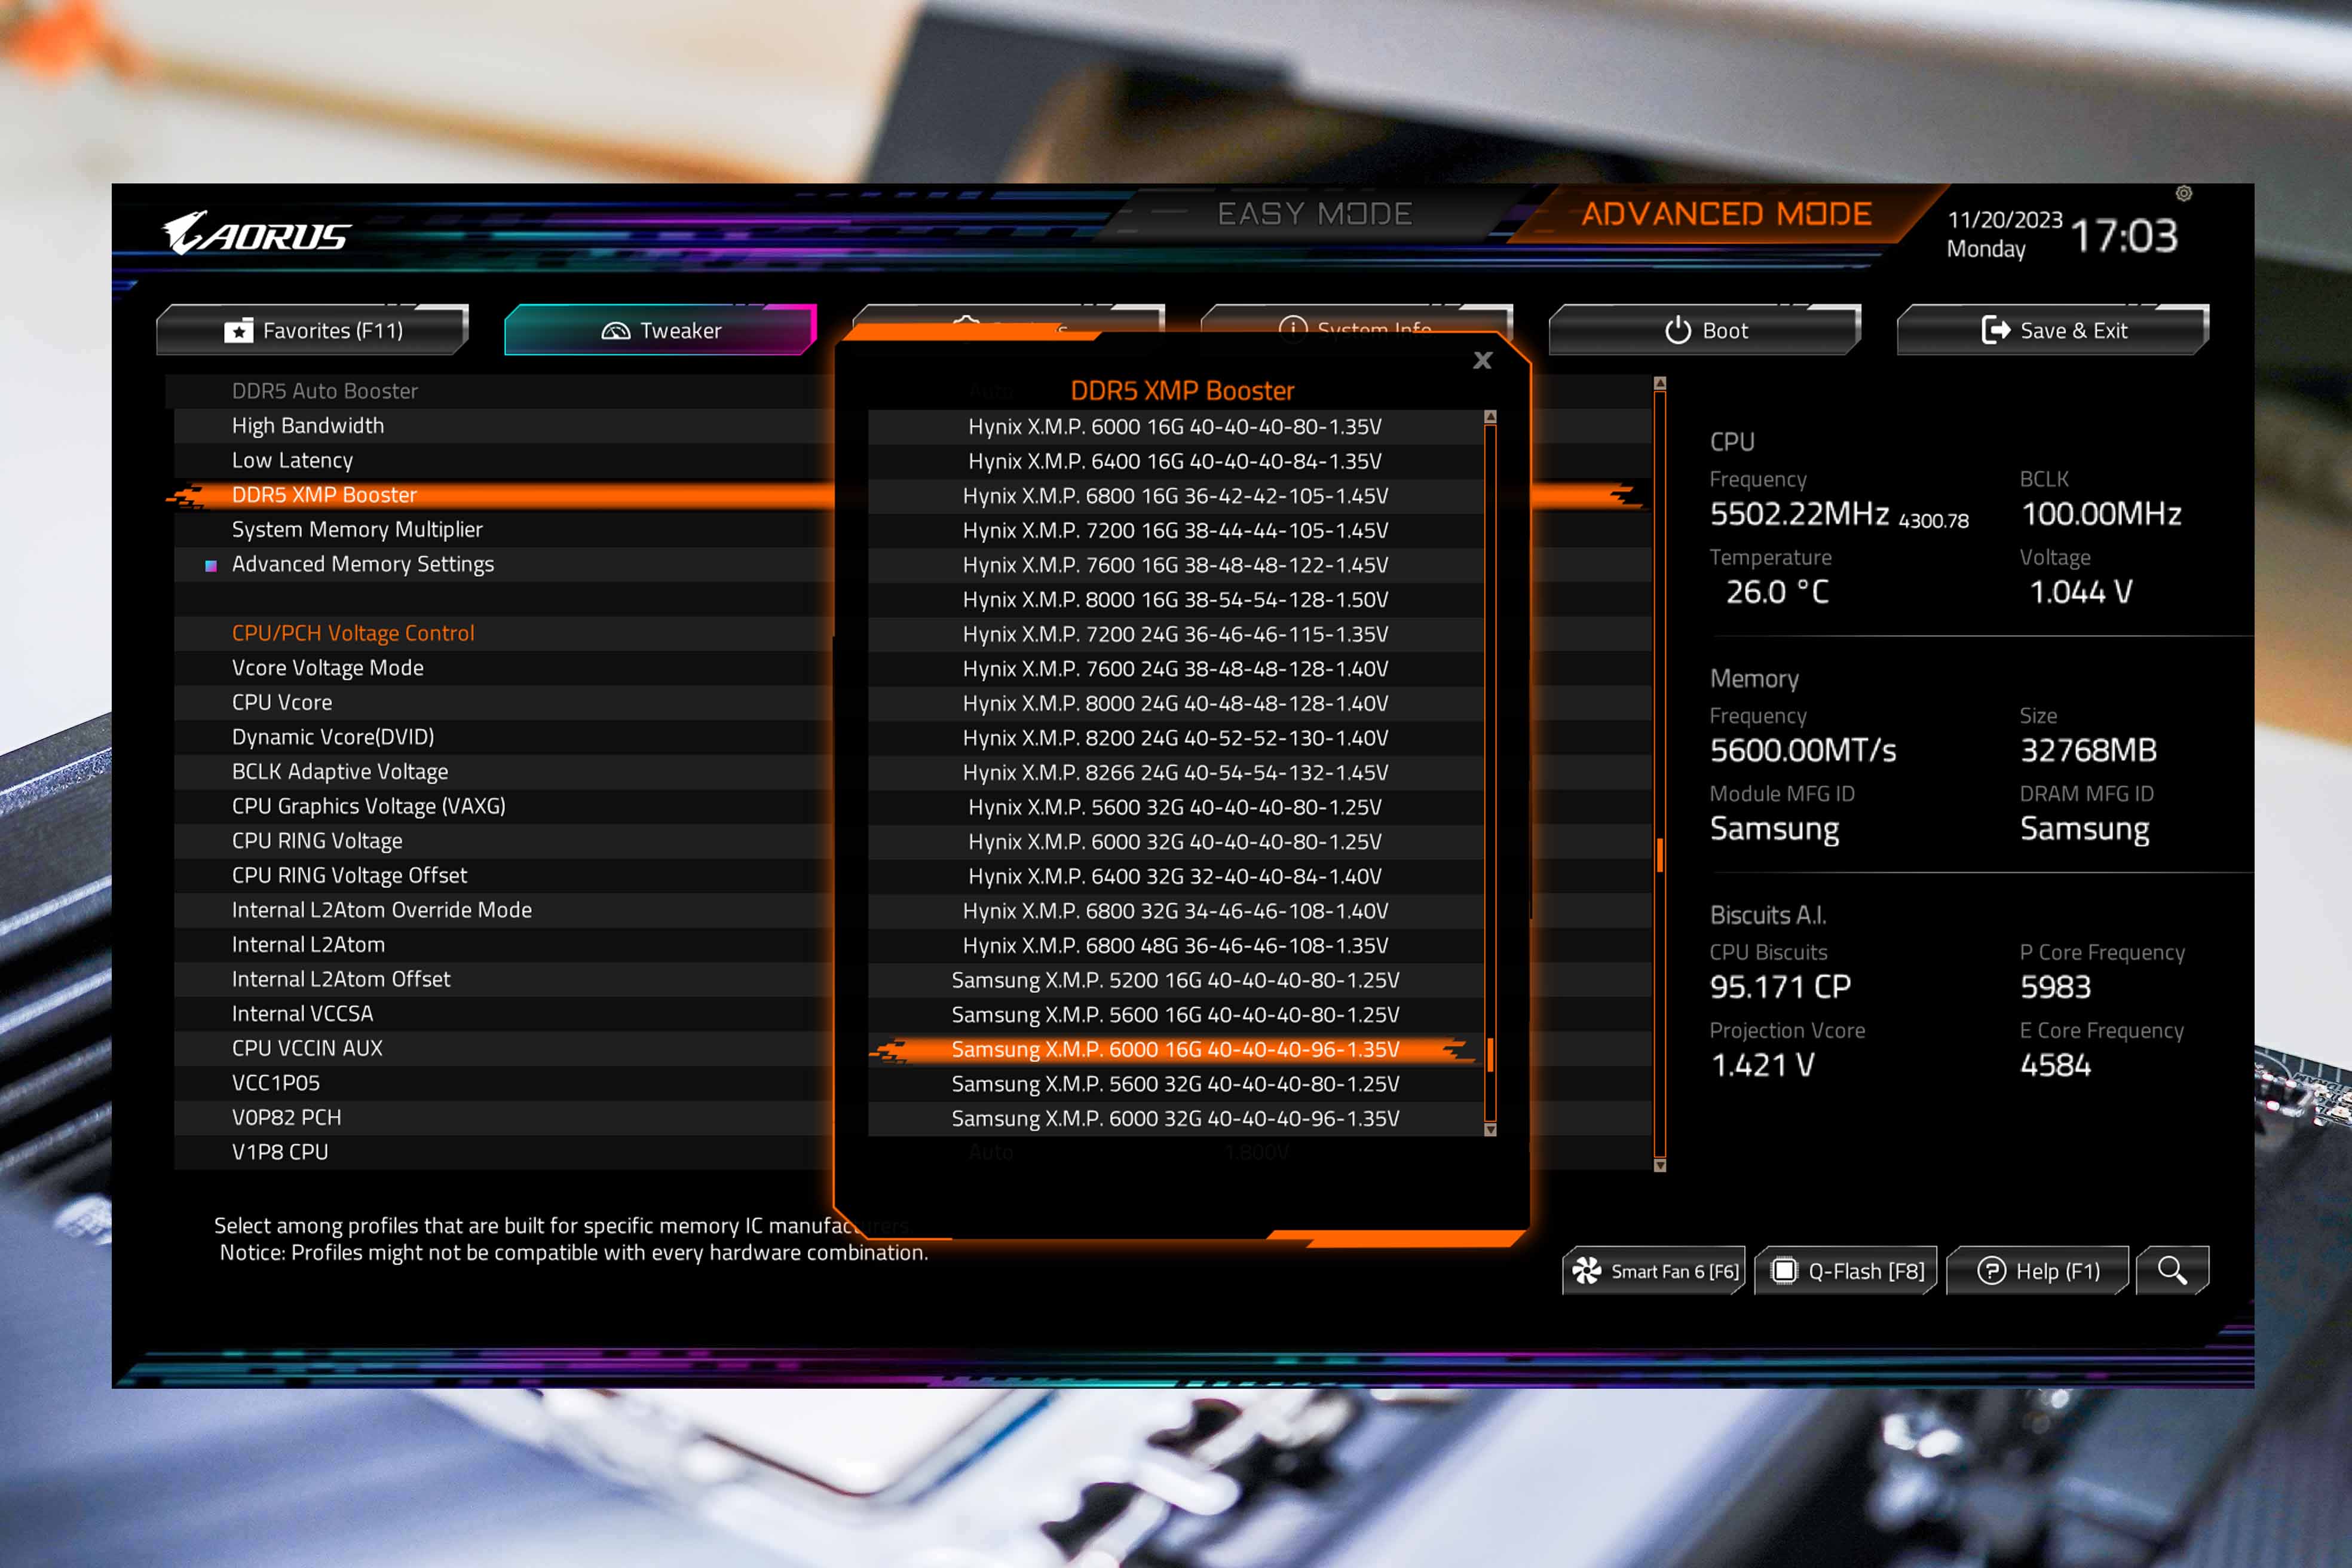
Task: Click the popup list scroll-down arrow
Action: point(1490,1130)
